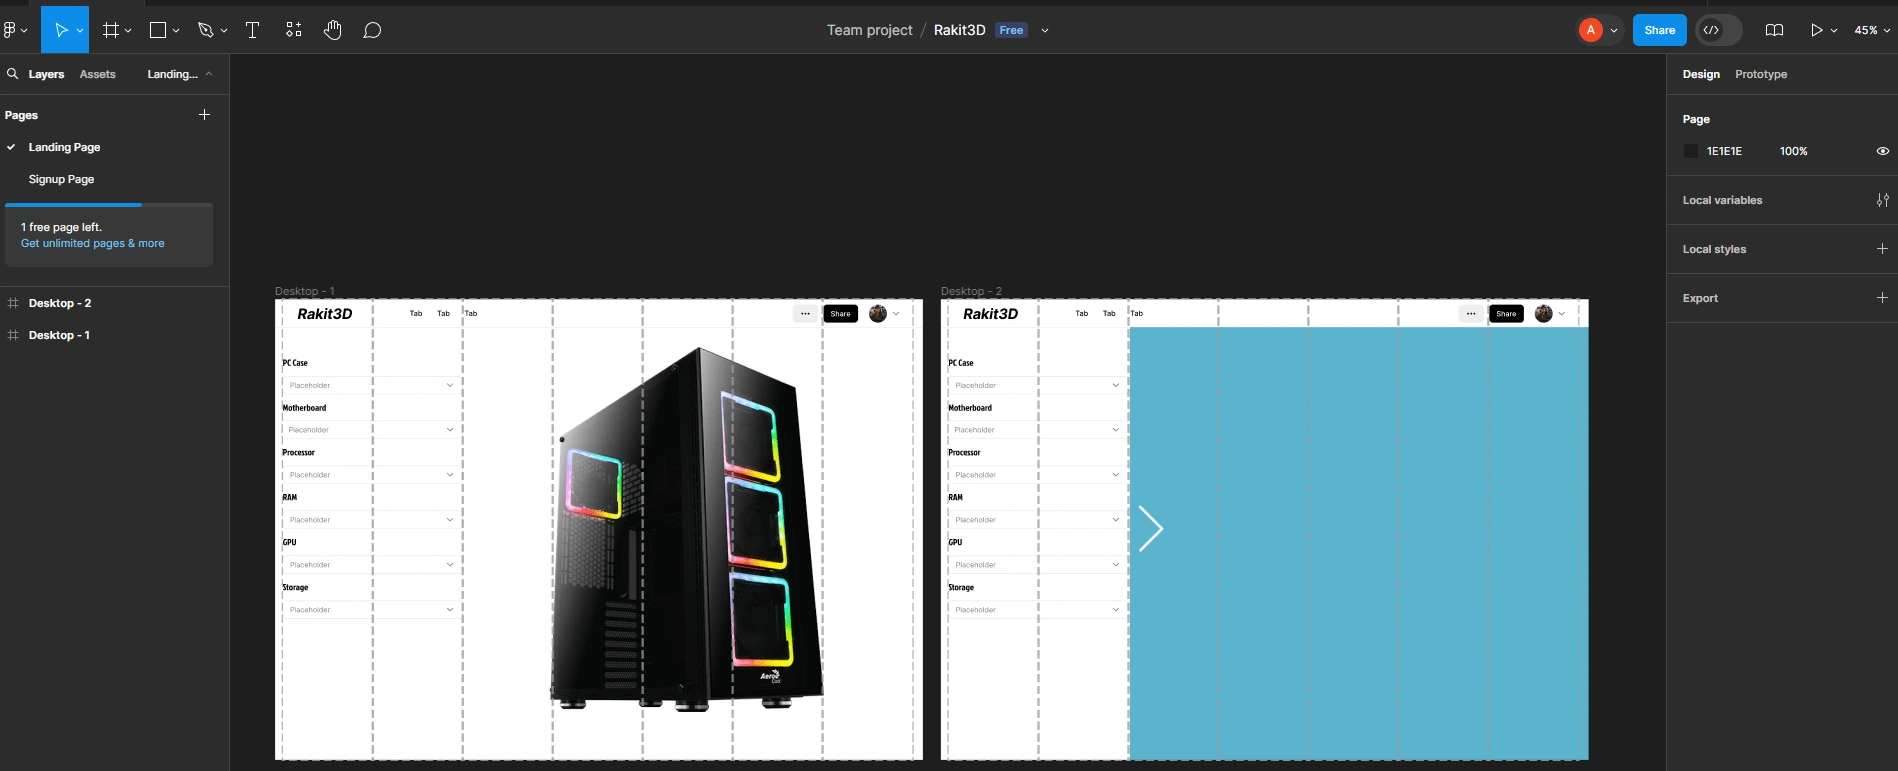This screenshot has height=771, width=1898.
Task: Search layers with the magnifier icon
Action: pyautogui.click(x=13, y=74)
